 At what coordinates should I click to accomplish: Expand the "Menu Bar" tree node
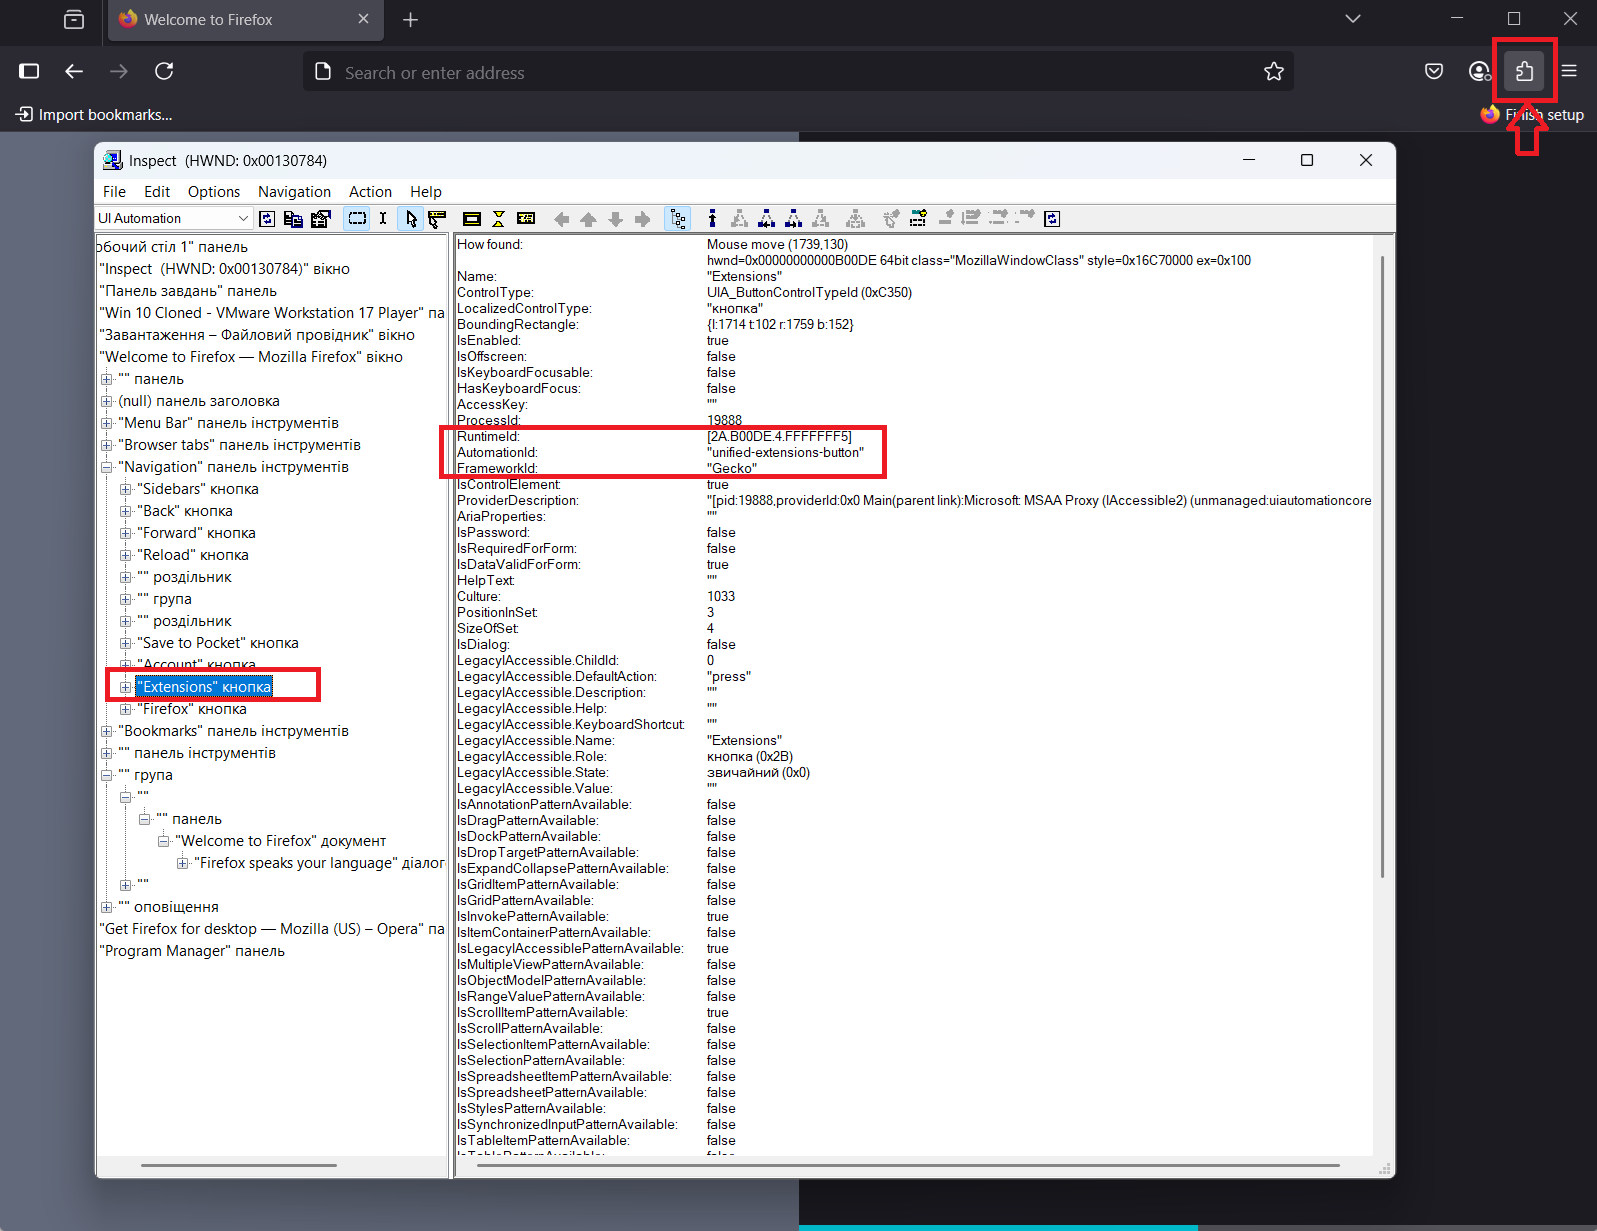click(x=107, y=423)
